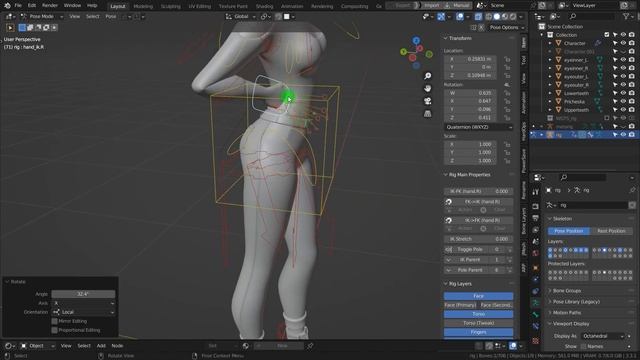Toggle X-ray view icon in header

478,17
